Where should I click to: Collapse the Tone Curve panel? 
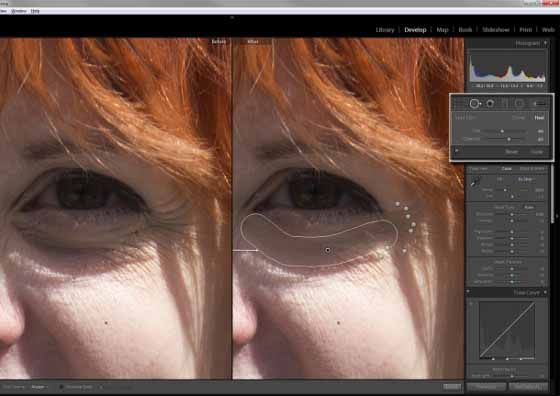[545, 292]
